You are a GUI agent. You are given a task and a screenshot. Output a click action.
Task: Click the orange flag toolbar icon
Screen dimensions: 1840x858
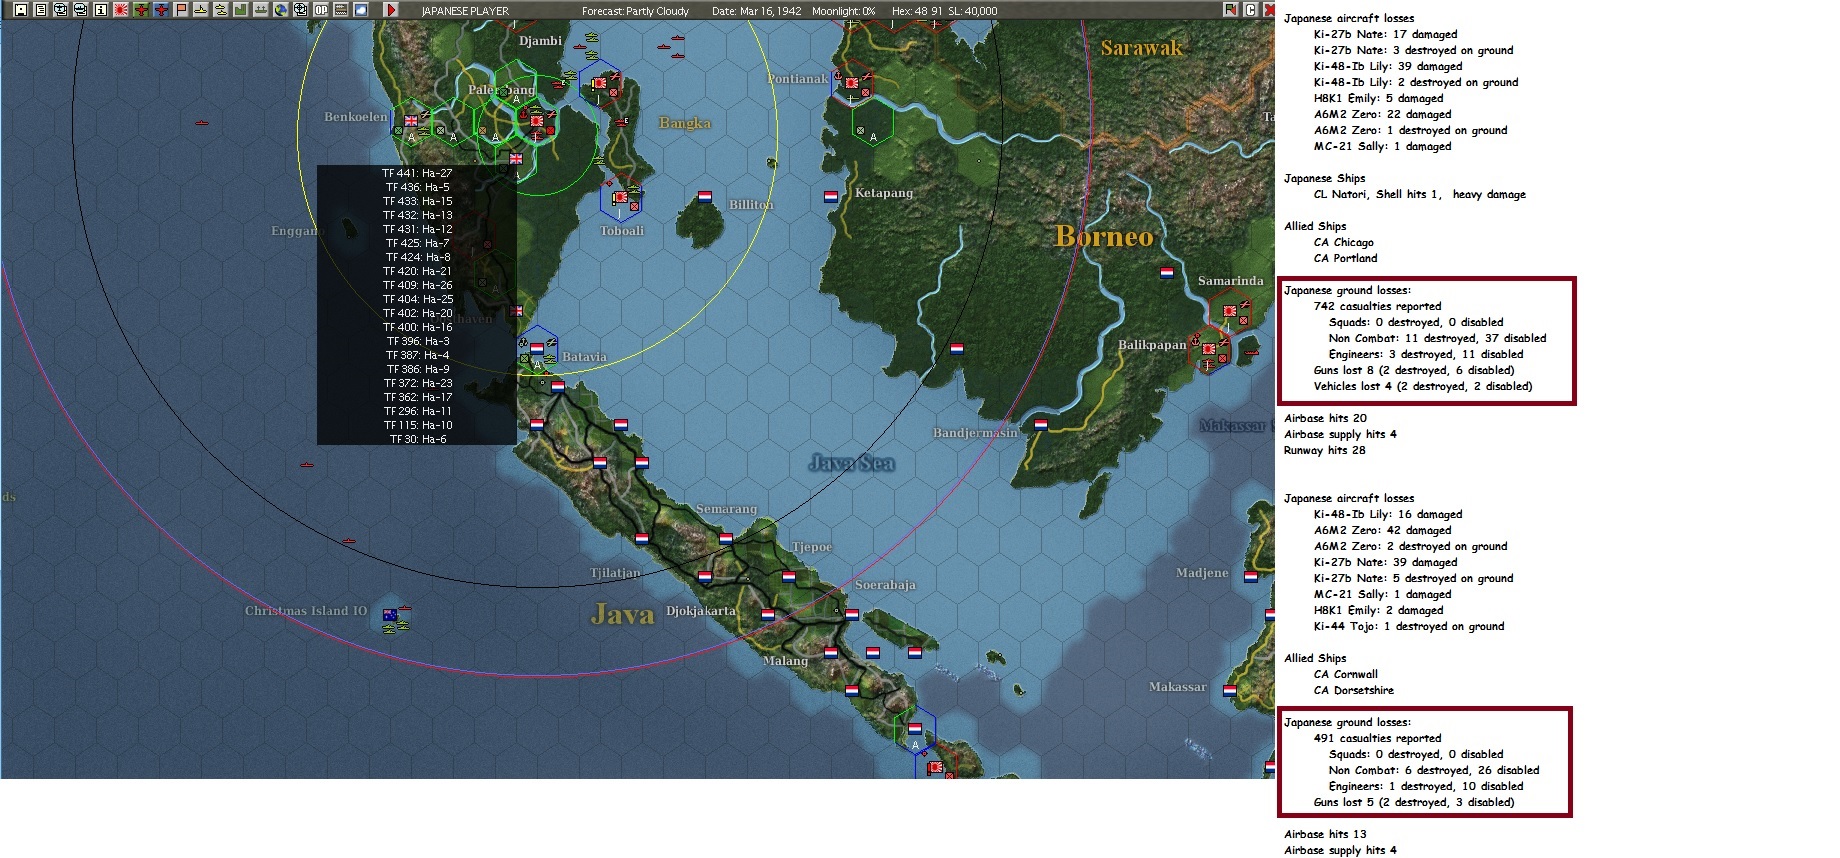pyautogui.click(x=181, y=10)
